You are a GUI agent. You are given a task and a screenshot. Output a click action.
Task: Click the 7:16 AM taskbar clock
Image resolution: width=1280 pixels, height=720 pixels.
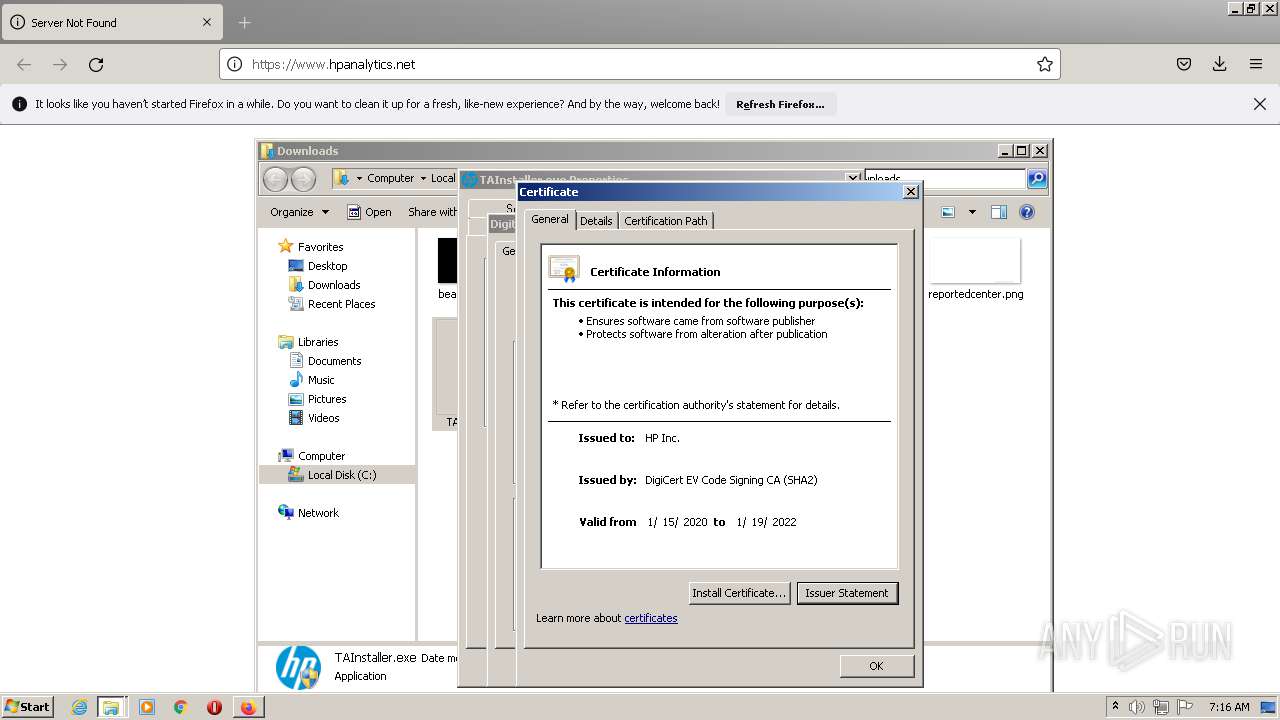1229,707
